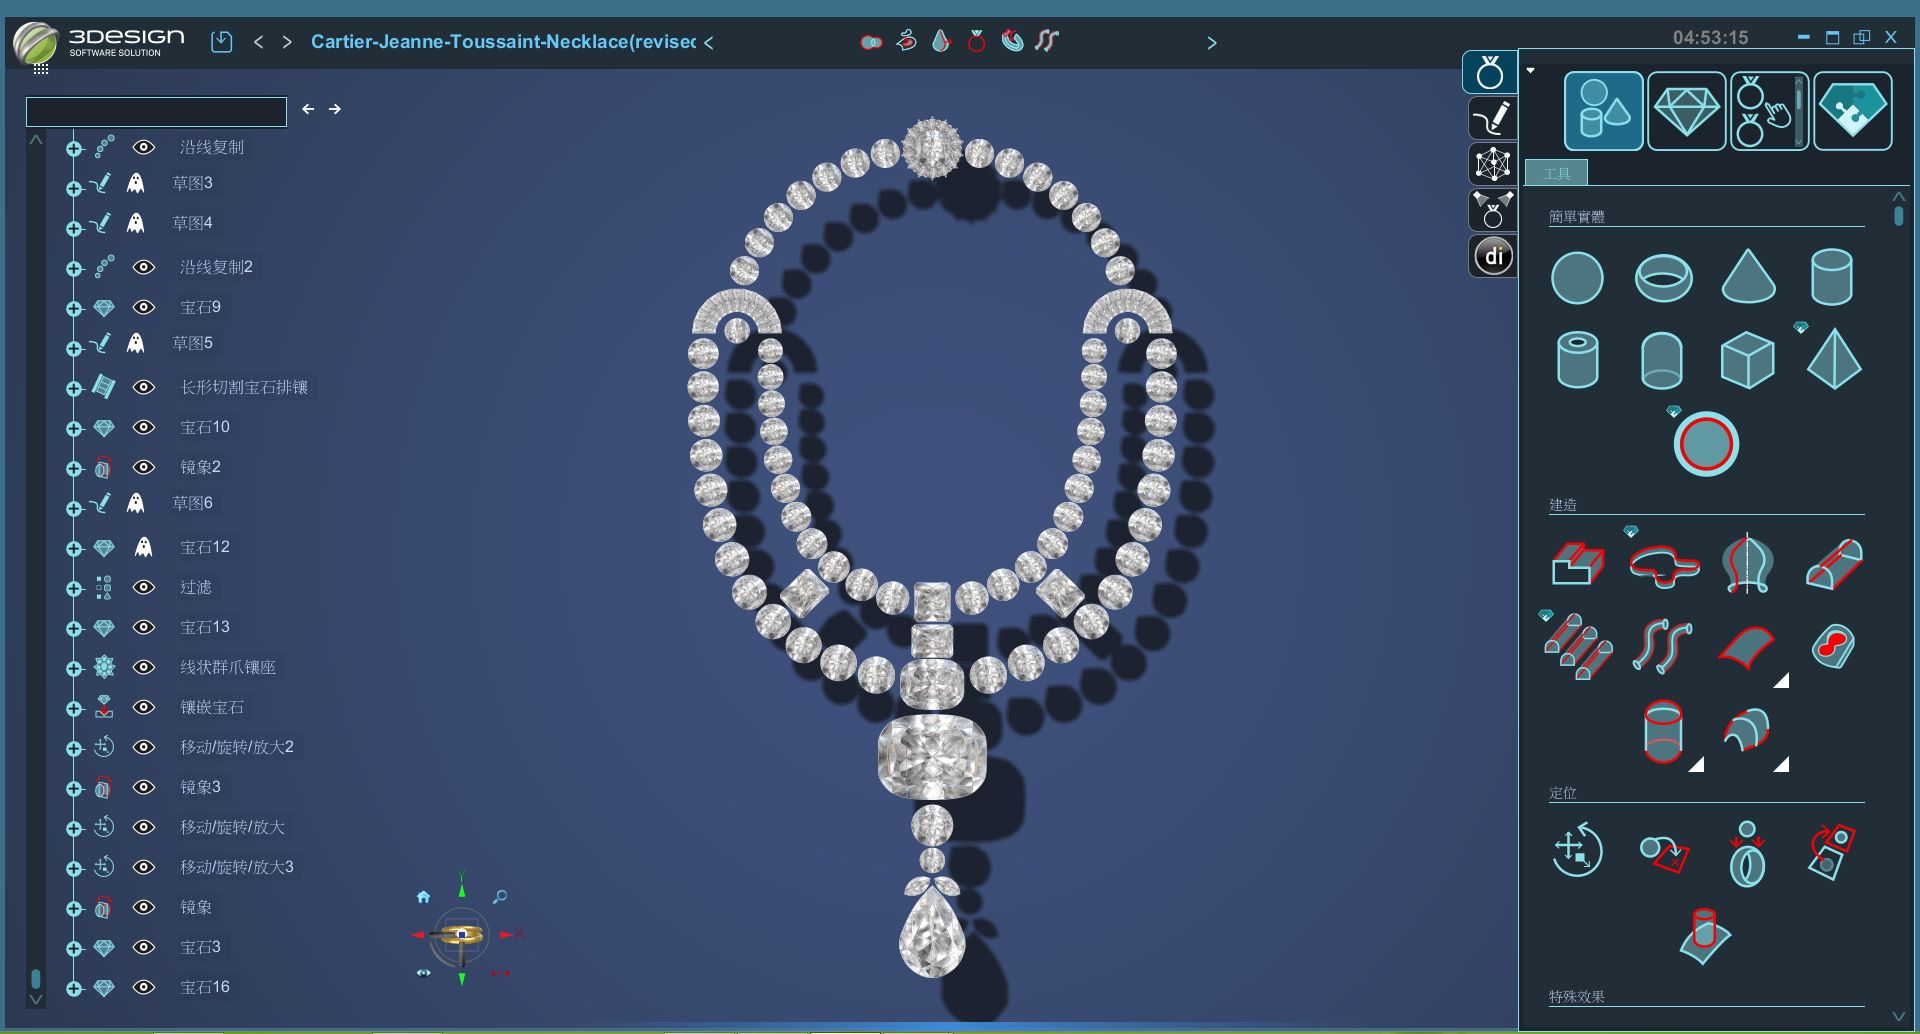The height and width of the screenshot is (1034, 1920).
Task: Click the save document icon in the title bar
Action: [x=222, y=42]
